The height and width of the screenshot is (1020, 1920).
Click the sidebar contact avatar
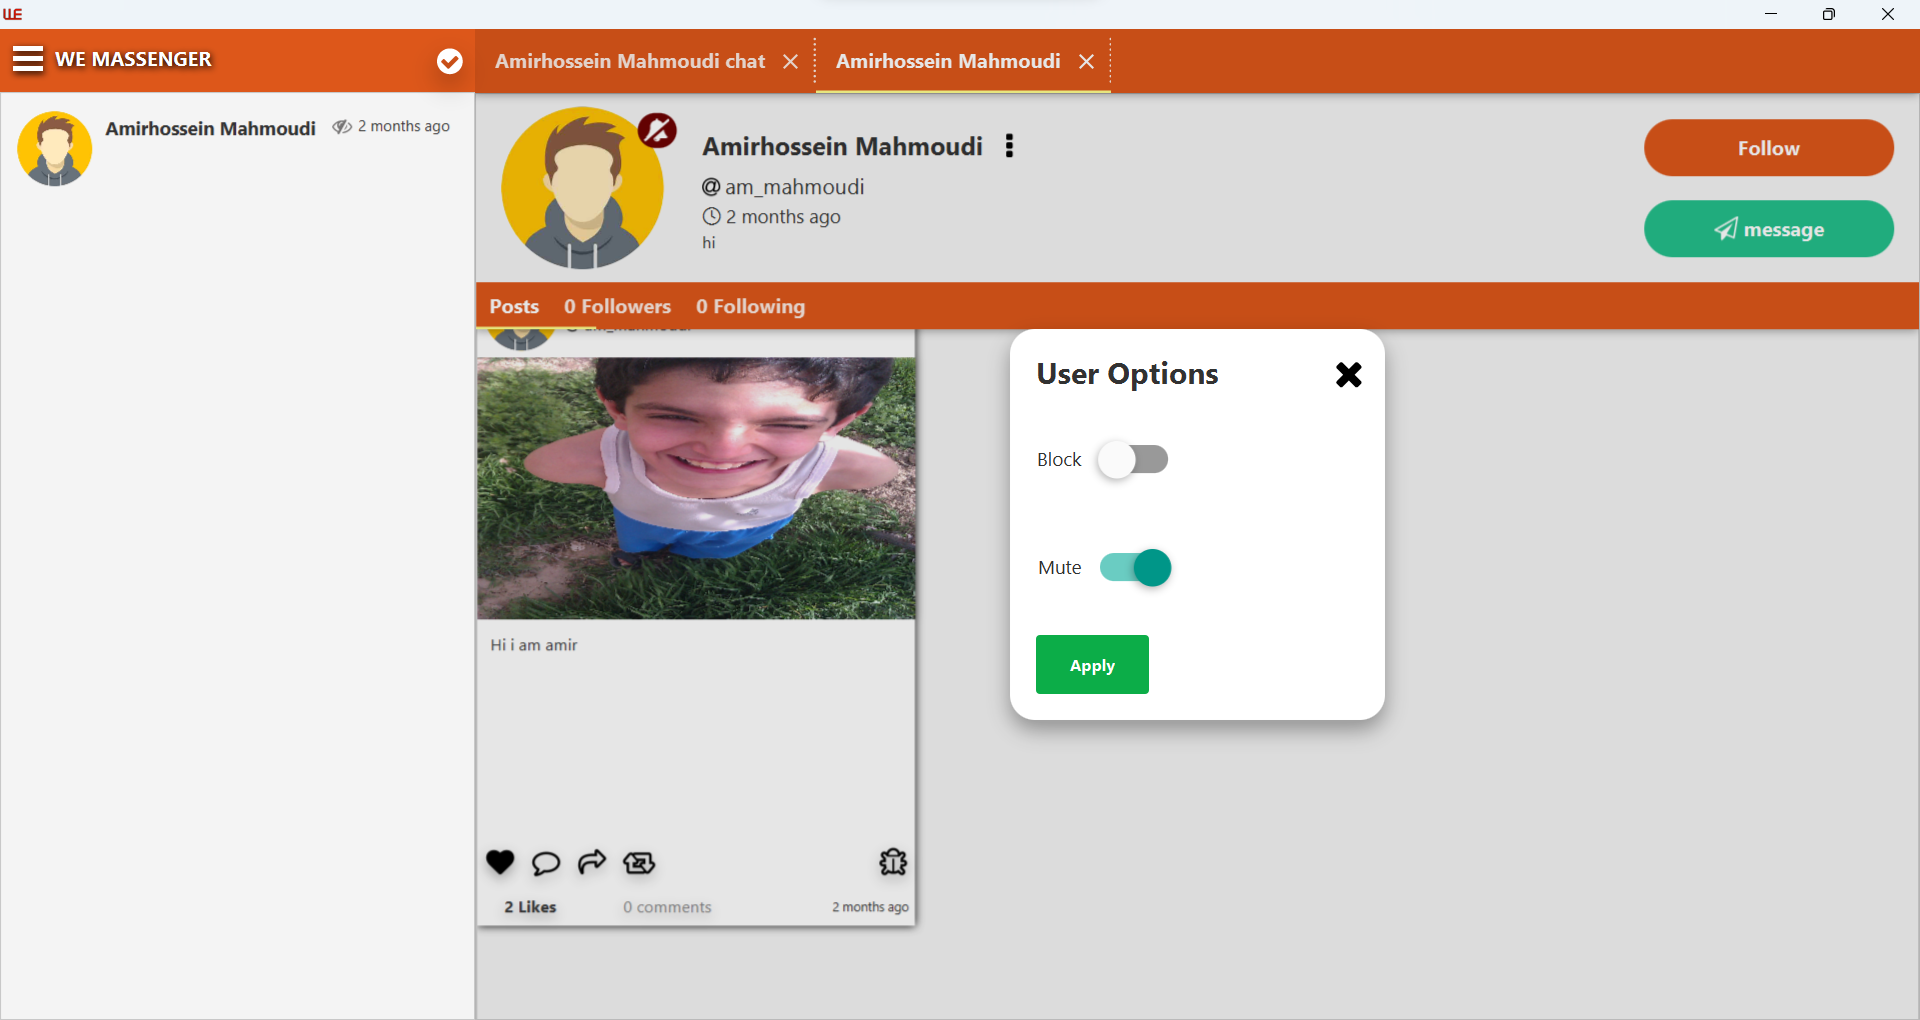pyautogui.click(x=55, y=148)
